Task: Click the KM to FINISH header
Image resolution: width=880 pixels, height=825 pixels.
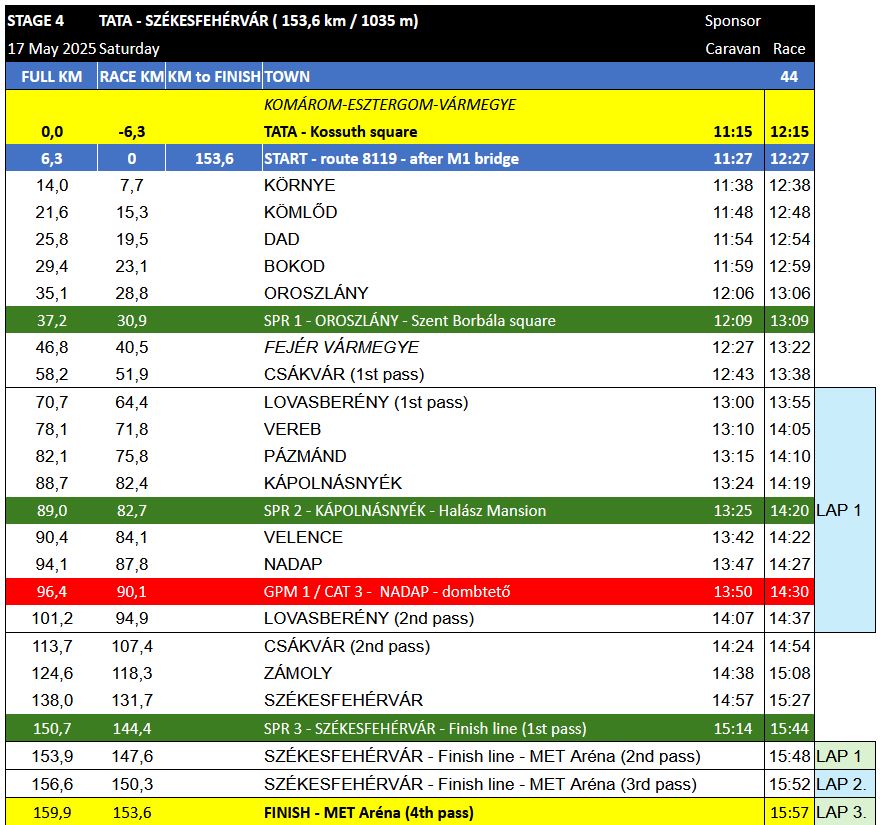Action: pyautogui.click(x=213, y=76)
